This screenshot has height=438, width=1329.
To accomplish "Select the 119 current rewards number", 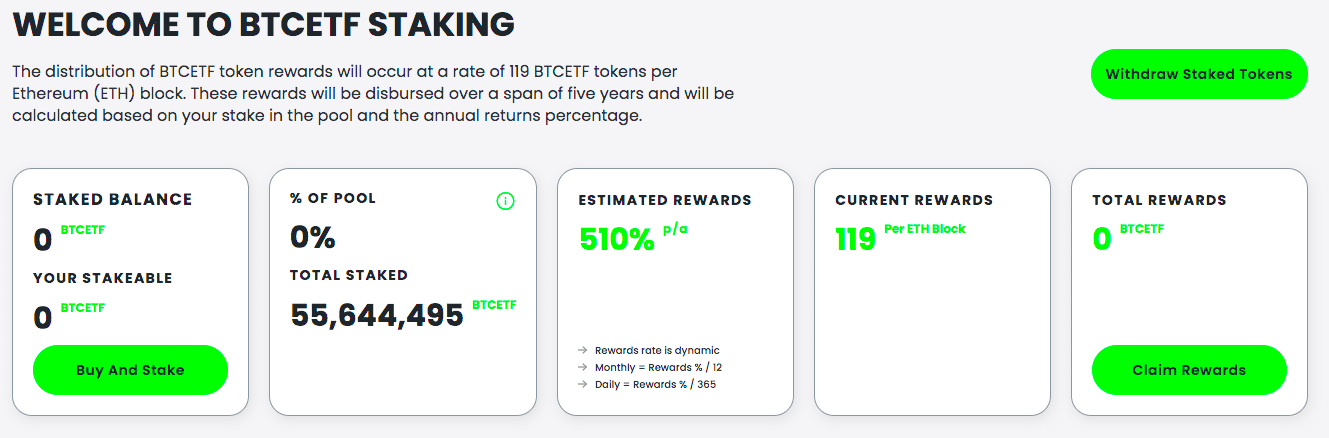I will pos(856,239).
